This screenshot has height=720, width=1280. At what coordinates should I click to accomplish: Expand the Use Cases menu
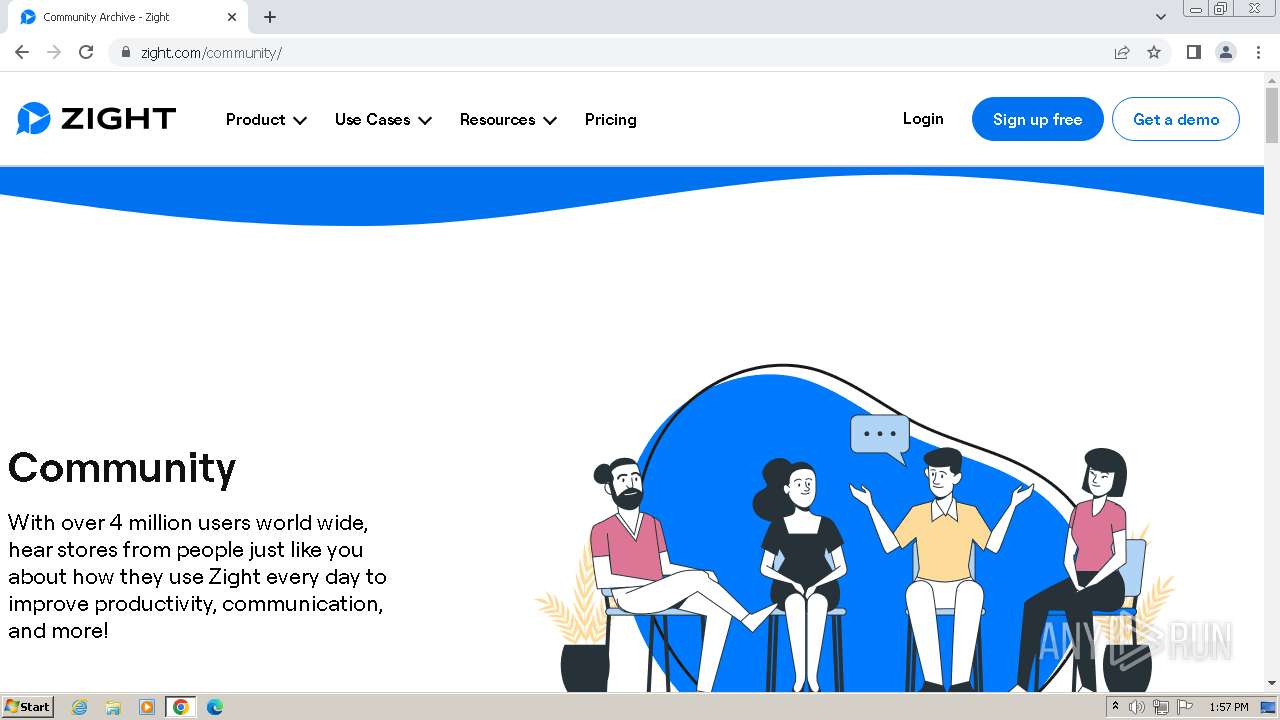point(383,119)
